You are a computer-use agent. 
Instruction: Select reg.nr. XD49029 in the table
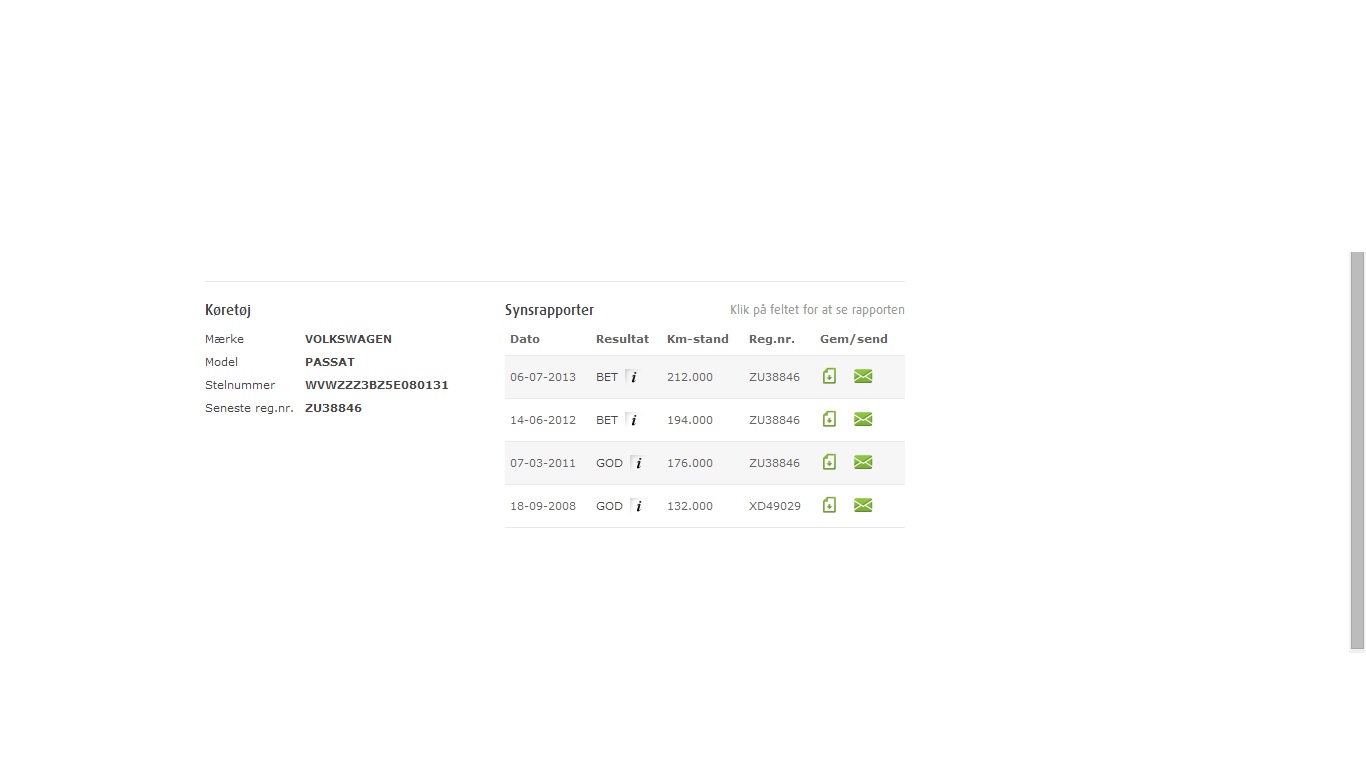775,506
